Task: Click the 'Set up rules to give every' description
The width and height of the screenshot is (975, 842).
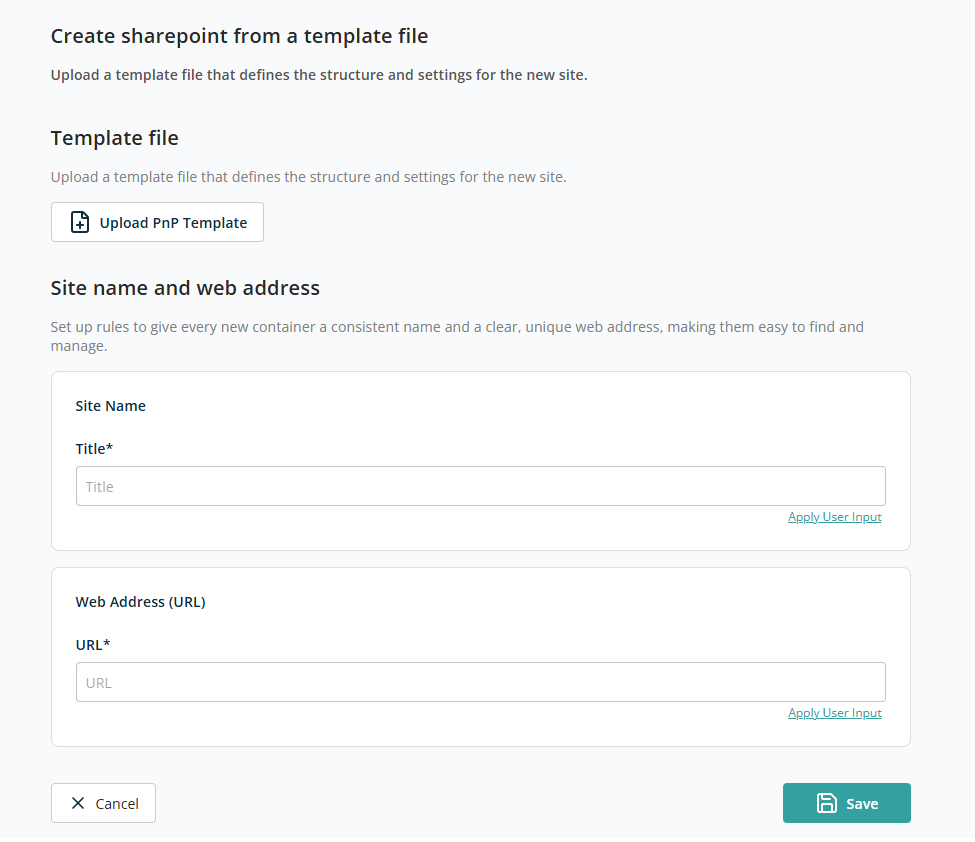Action: coord(457,336)
